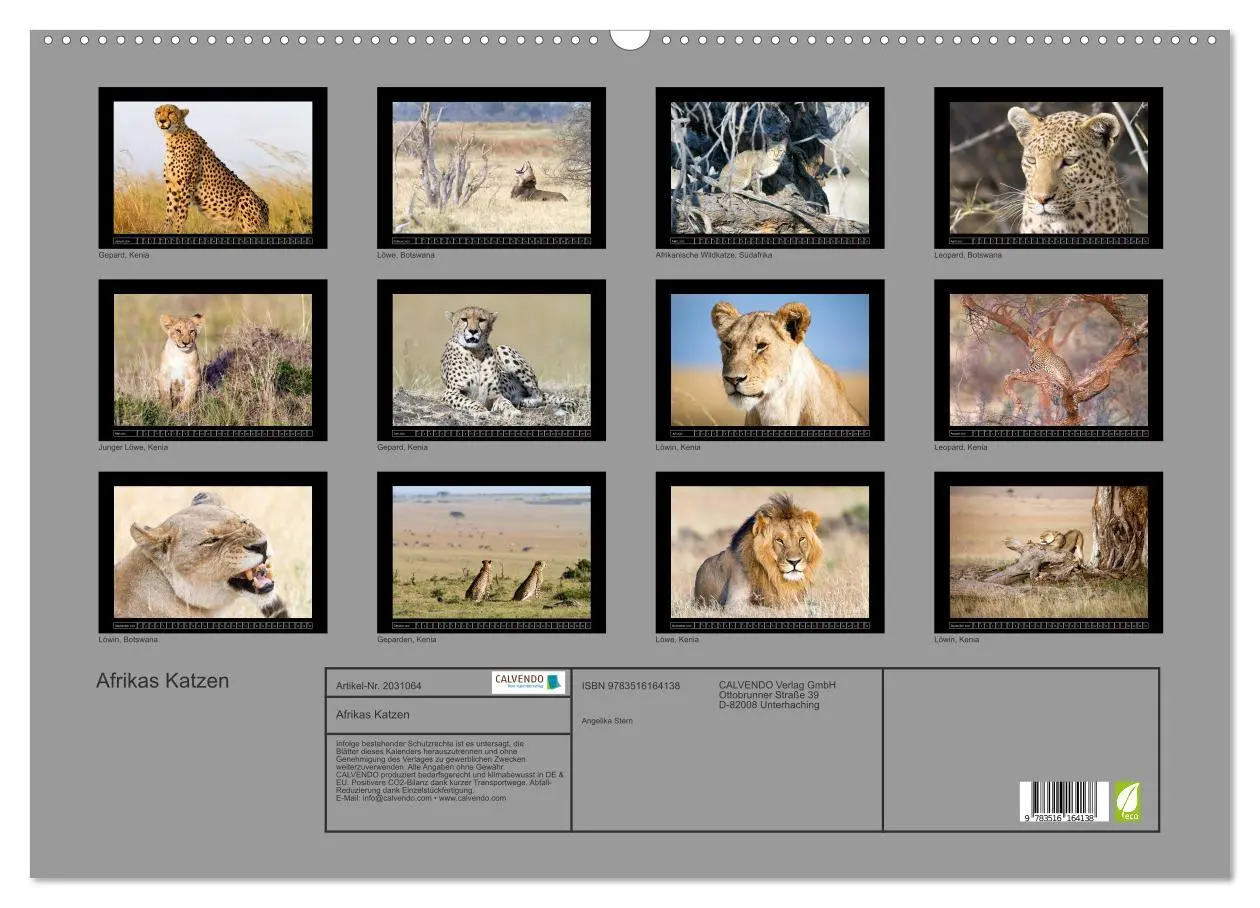Click the large 'Afrikas Katzen' title
The height and width of the screenshot is (908, 1260).
(163, 681)
